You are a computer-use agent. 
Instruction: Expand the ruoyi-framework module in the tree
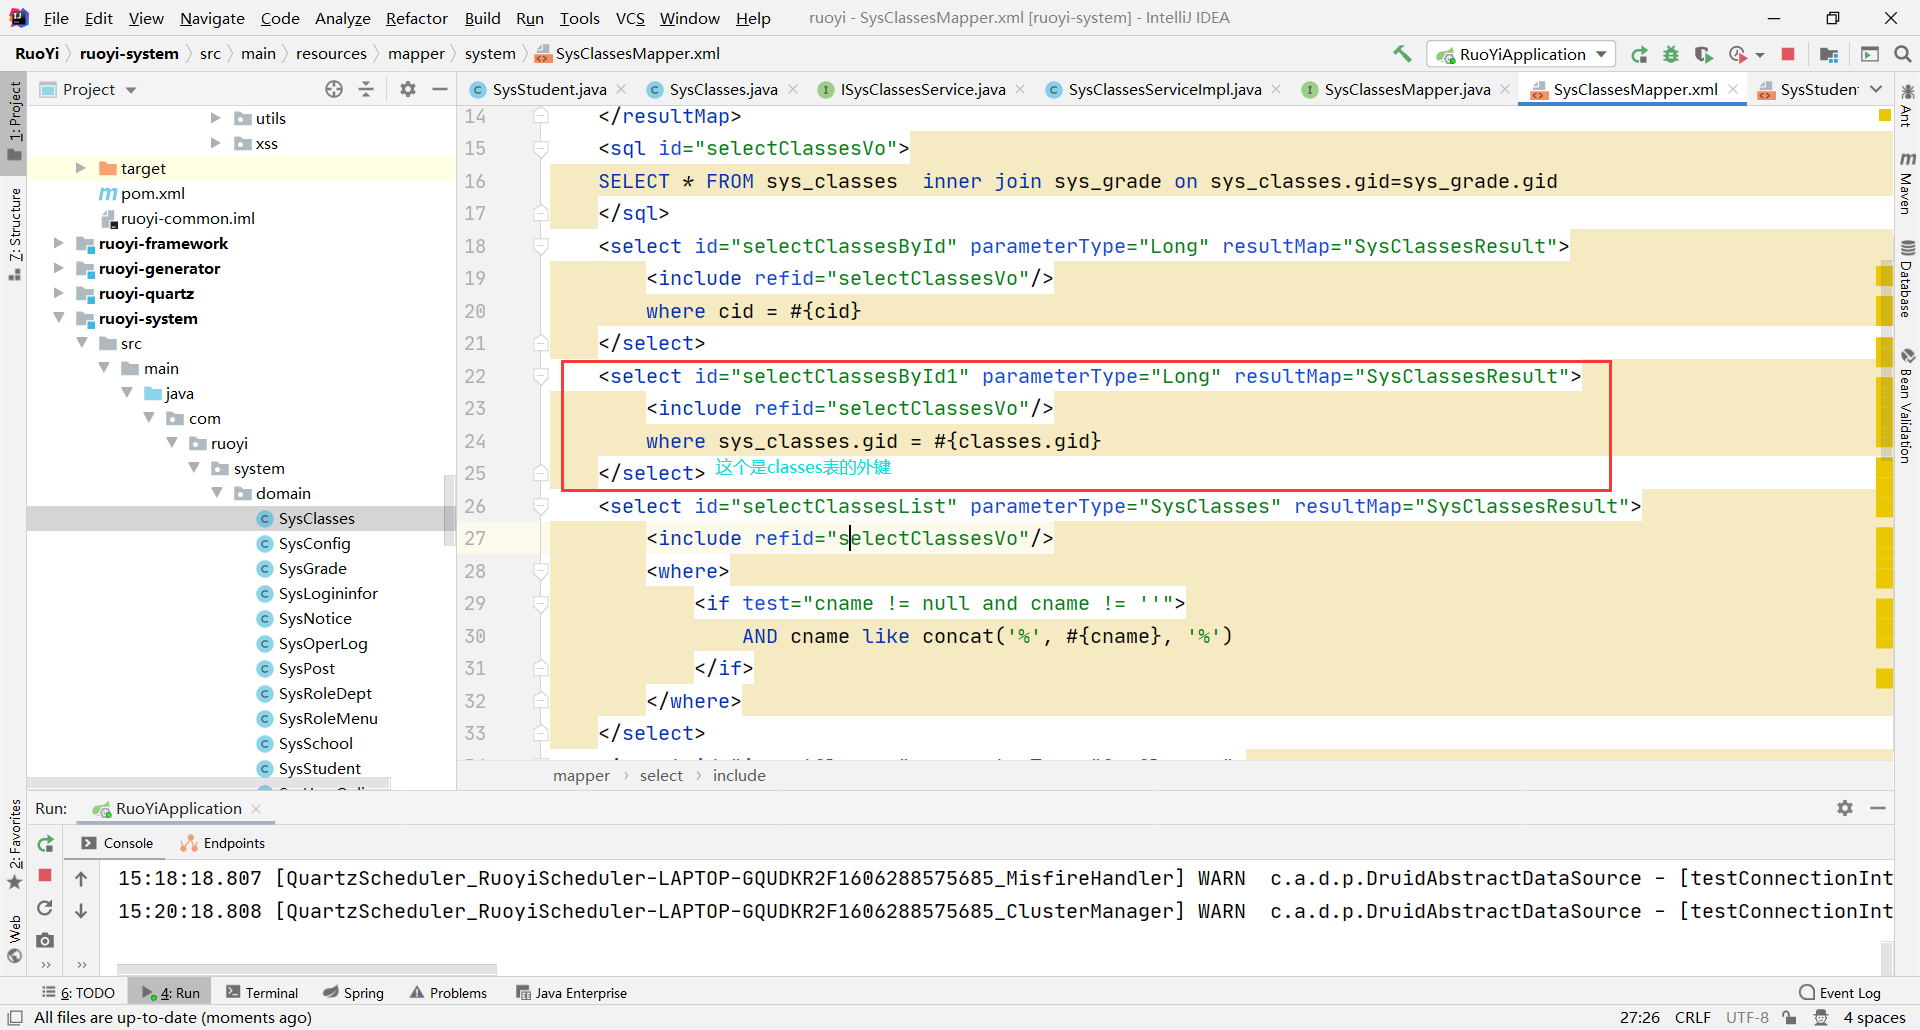[x=58, y=243]
